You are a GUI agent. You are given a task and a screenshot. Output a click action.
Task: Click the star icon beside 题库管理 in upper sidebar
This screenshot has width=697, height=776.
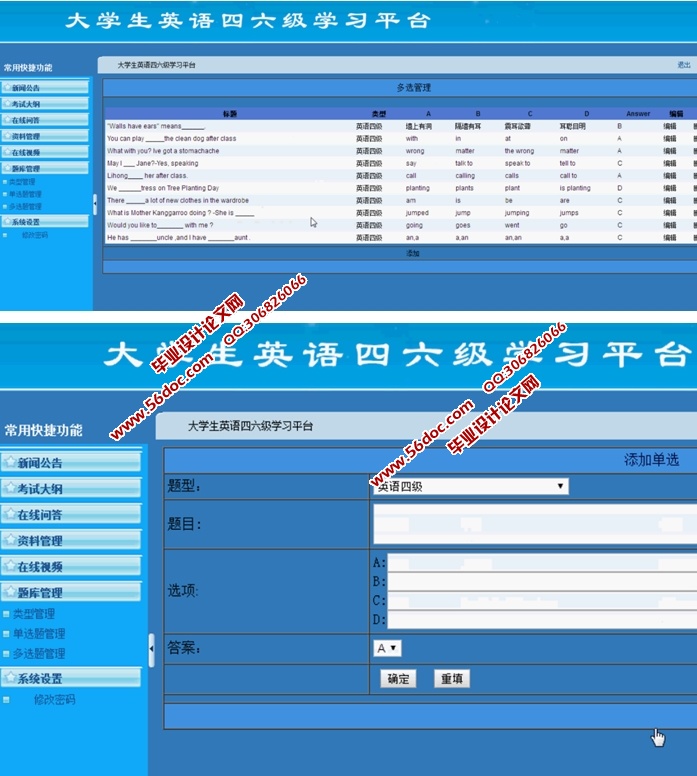point(7,168)
